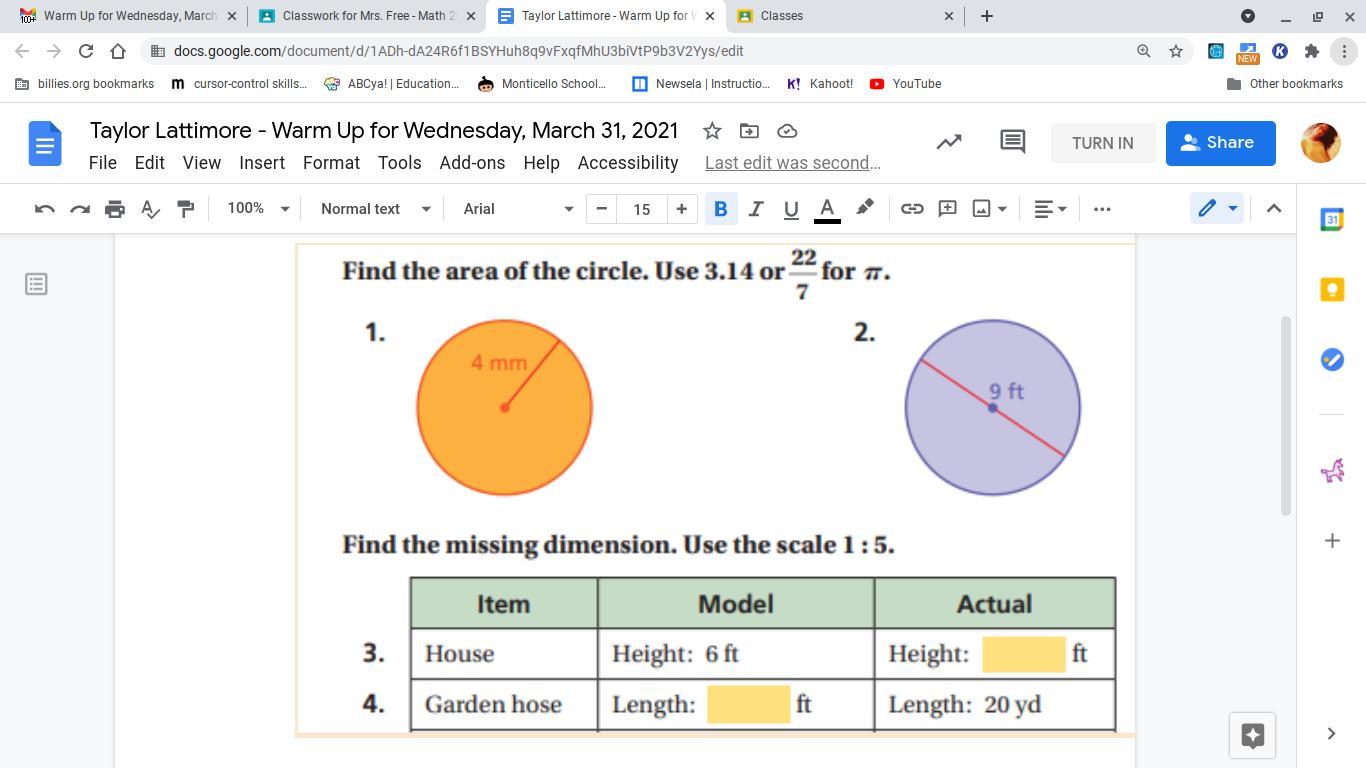1366x768 pixels.
Task: Open a new browser tab
Action: [x=987, y=16]
